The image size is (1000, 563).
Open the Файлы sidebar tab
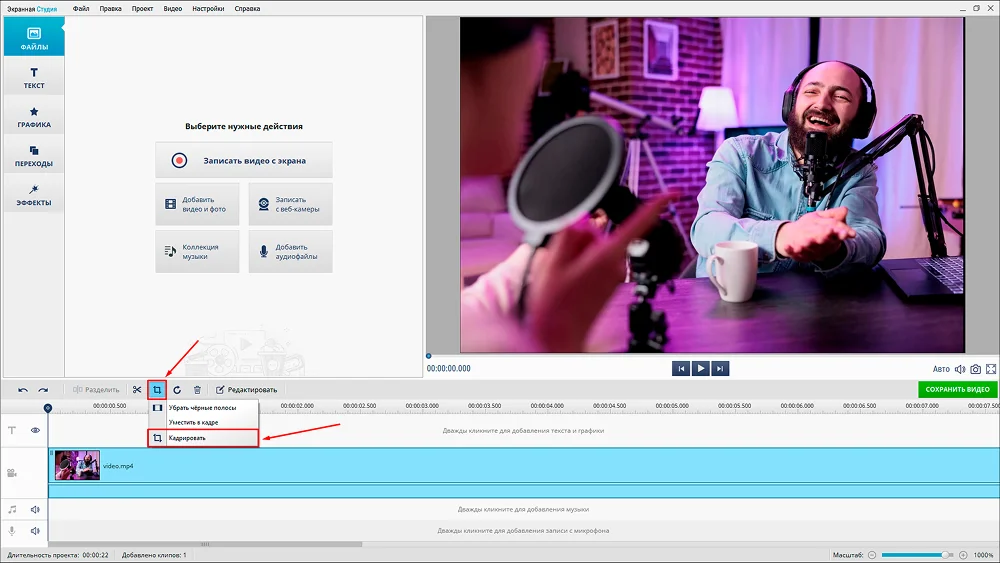[34, 37]
